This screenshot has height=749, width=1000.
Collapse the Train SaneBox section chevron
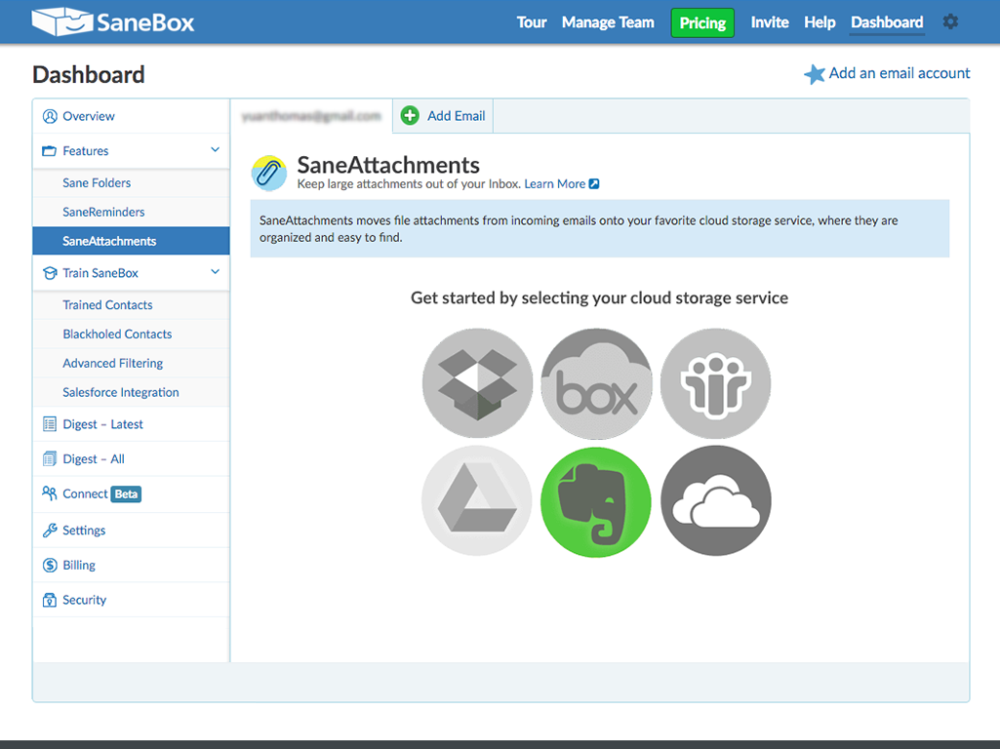tap(214, 272)
